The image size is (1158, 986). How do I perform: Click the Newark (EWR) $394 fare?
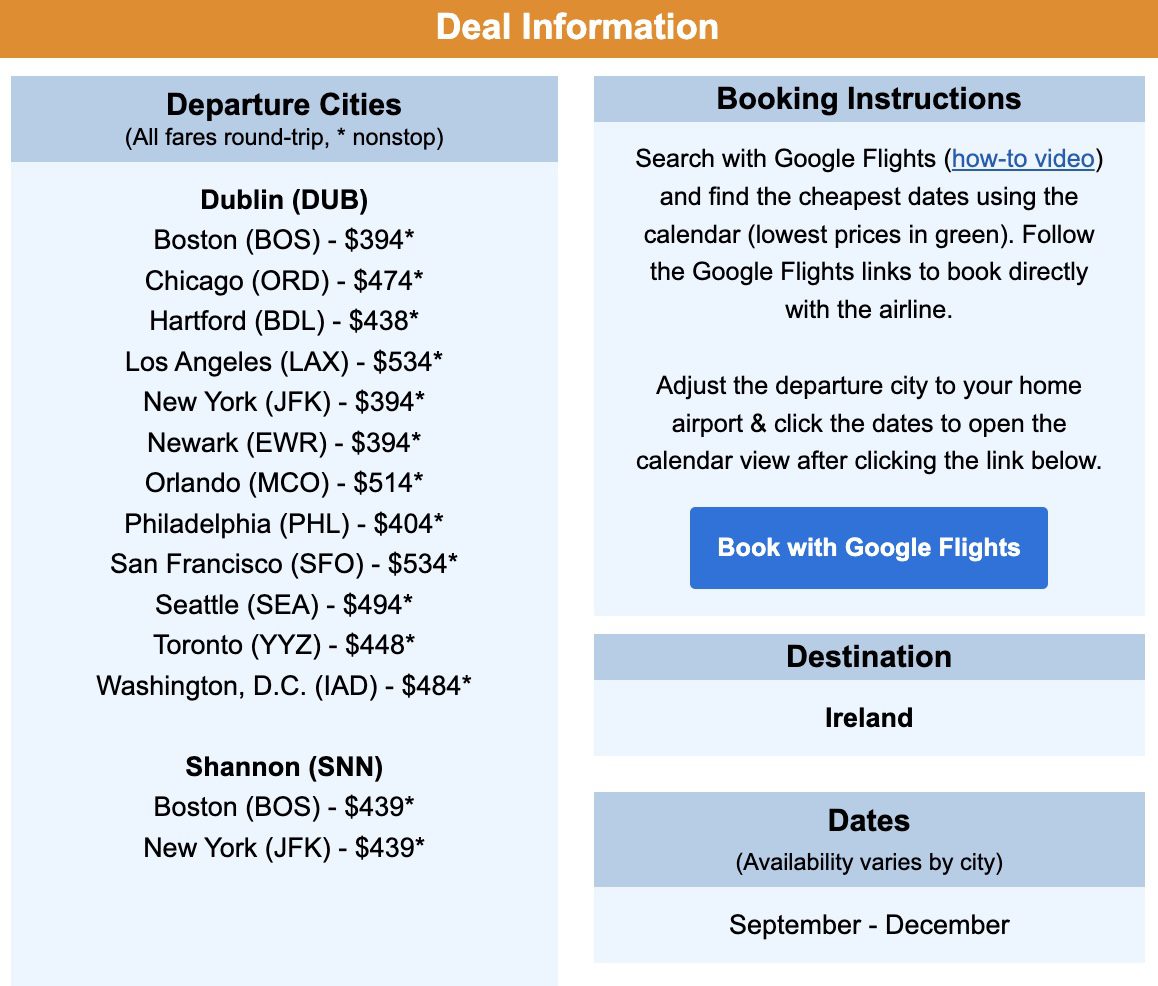pos(284,443)
